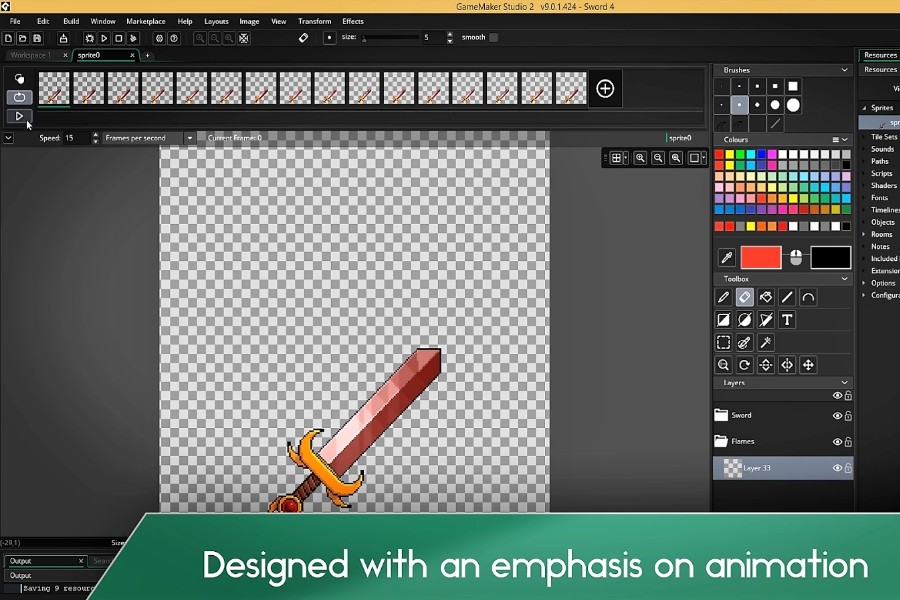Expand the Sounds resource folder
The image size is (900, 600).
tap(864, 149)
